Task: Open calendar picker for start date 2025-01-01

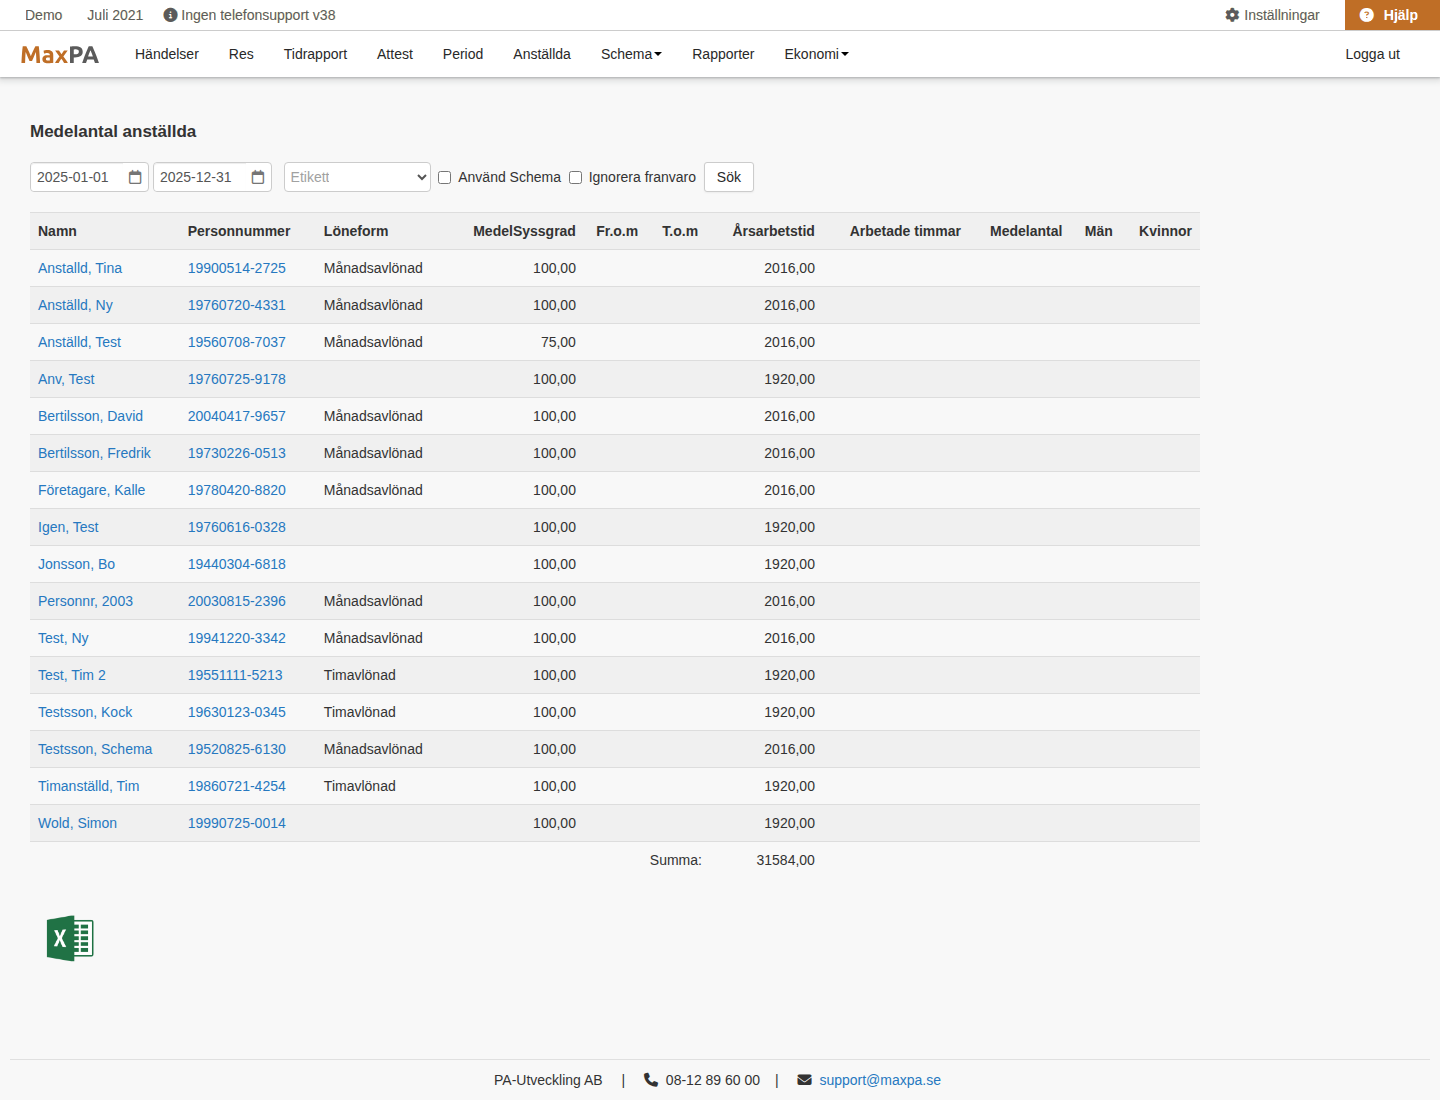Action: click(135, 177)
